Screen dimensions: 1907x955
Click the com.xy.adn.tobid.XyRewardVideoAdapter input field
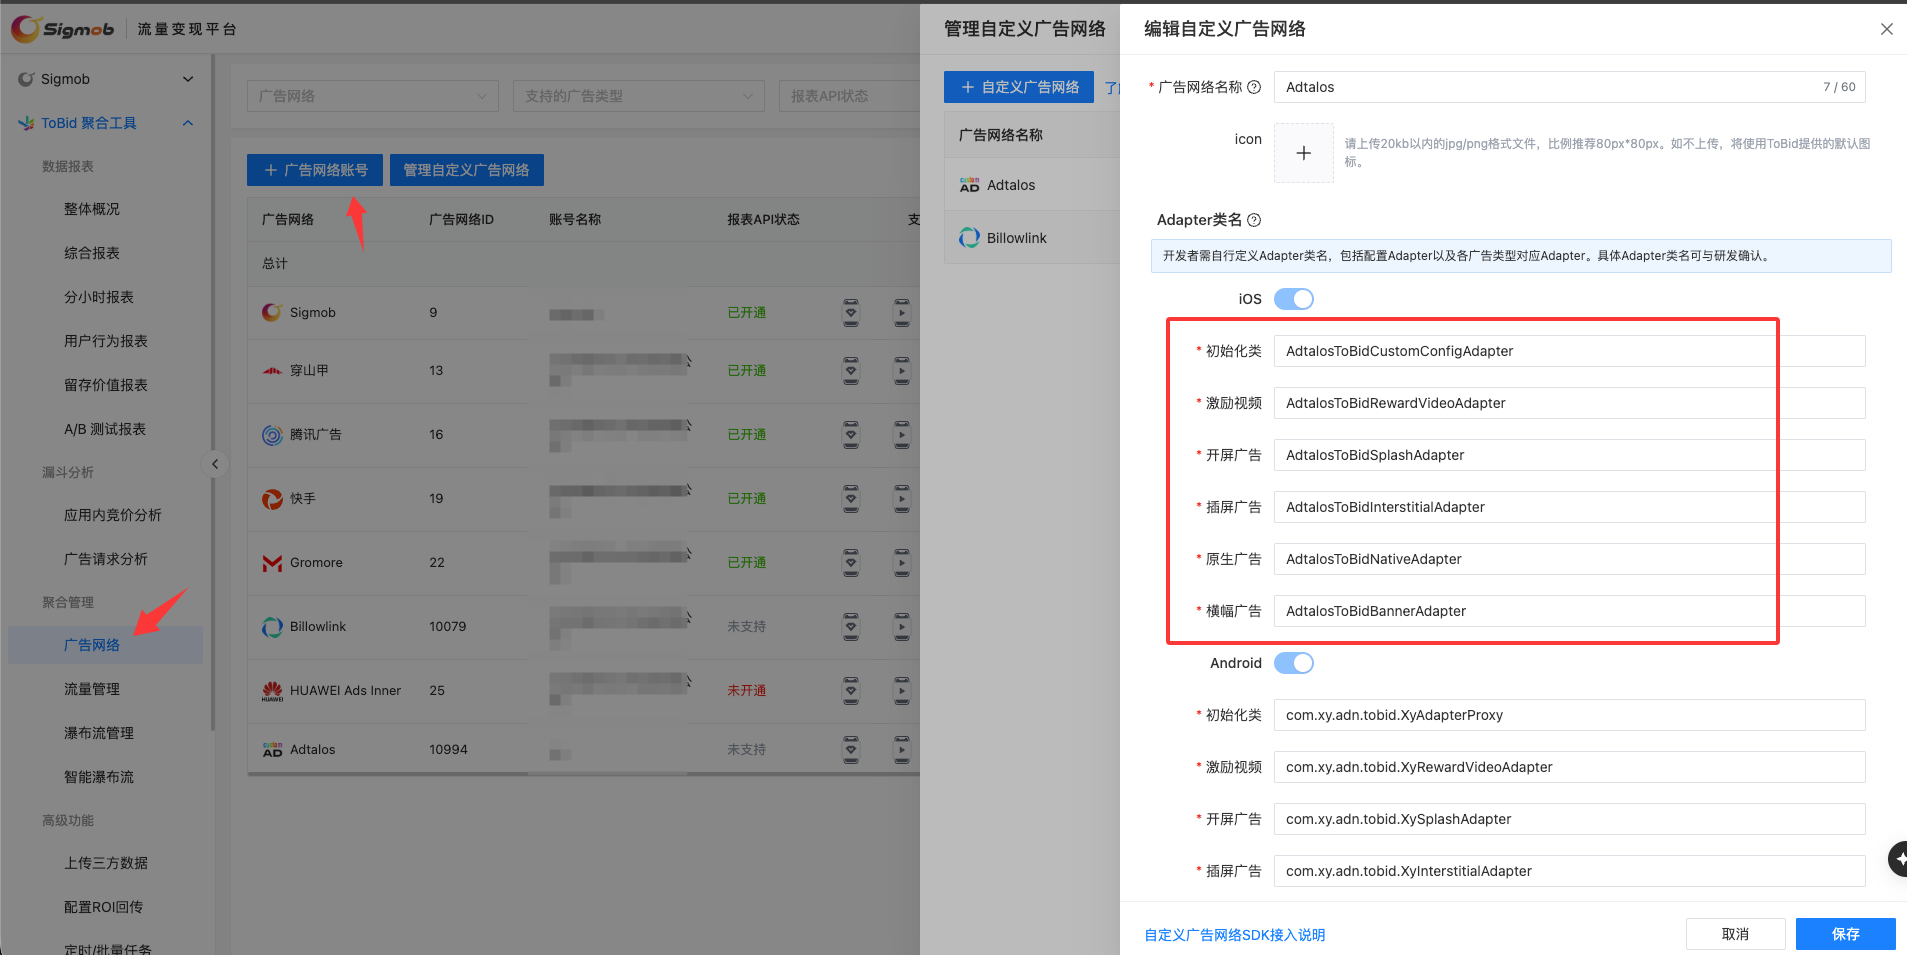point(1570,767)
